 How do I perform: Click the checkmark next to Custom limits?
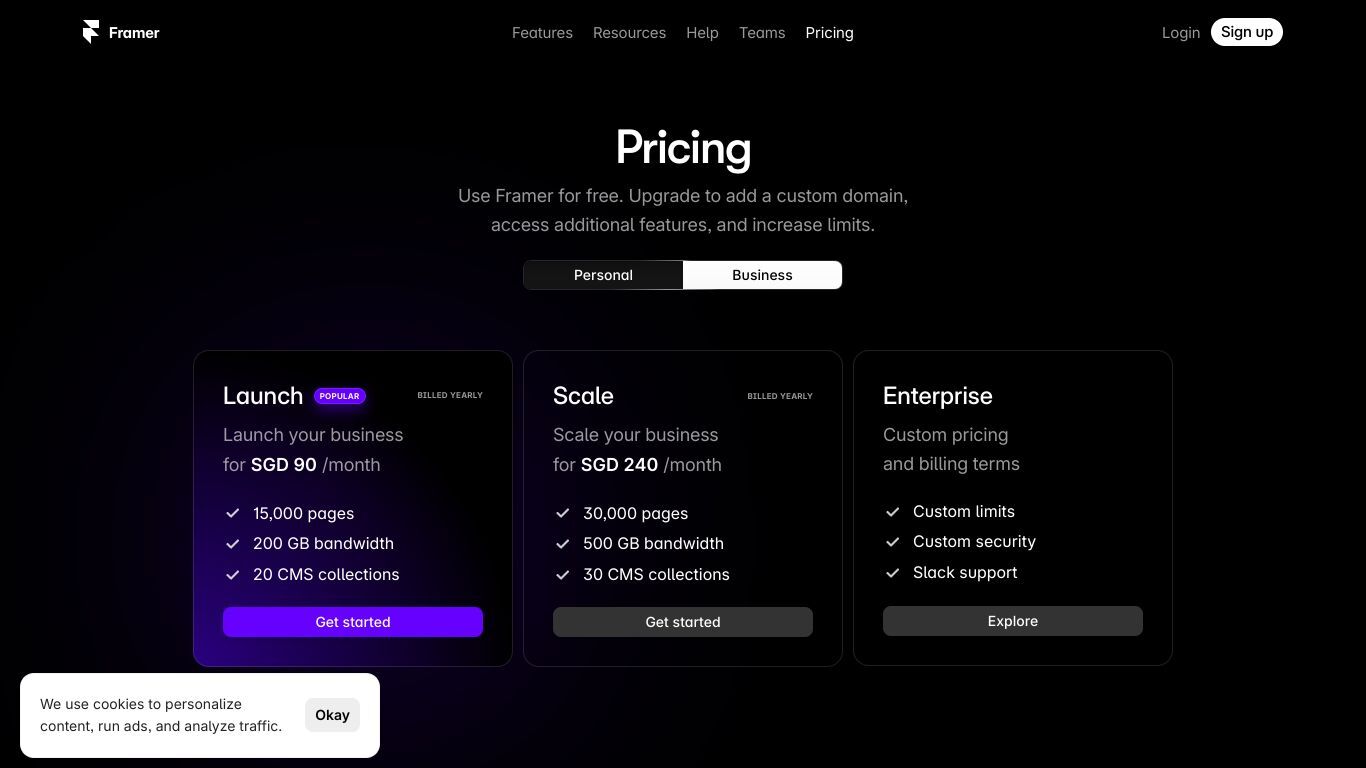893,511
